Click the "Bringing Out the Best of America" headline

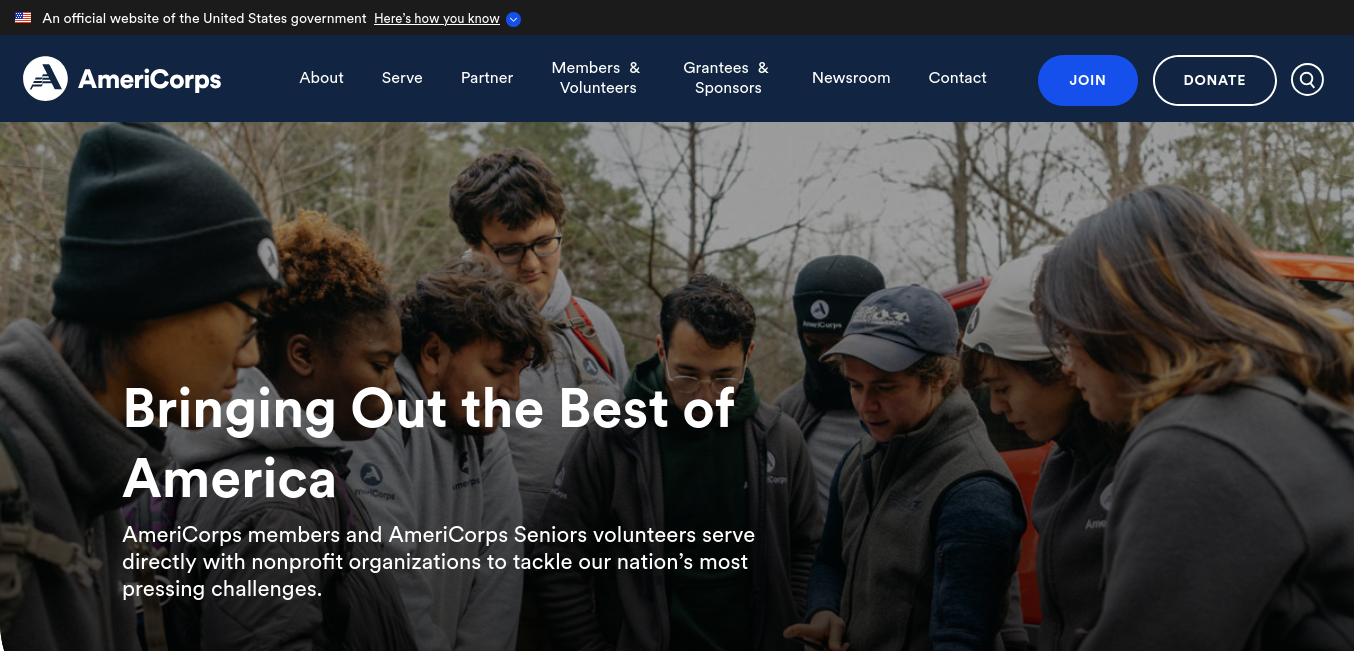click(429, 443)
